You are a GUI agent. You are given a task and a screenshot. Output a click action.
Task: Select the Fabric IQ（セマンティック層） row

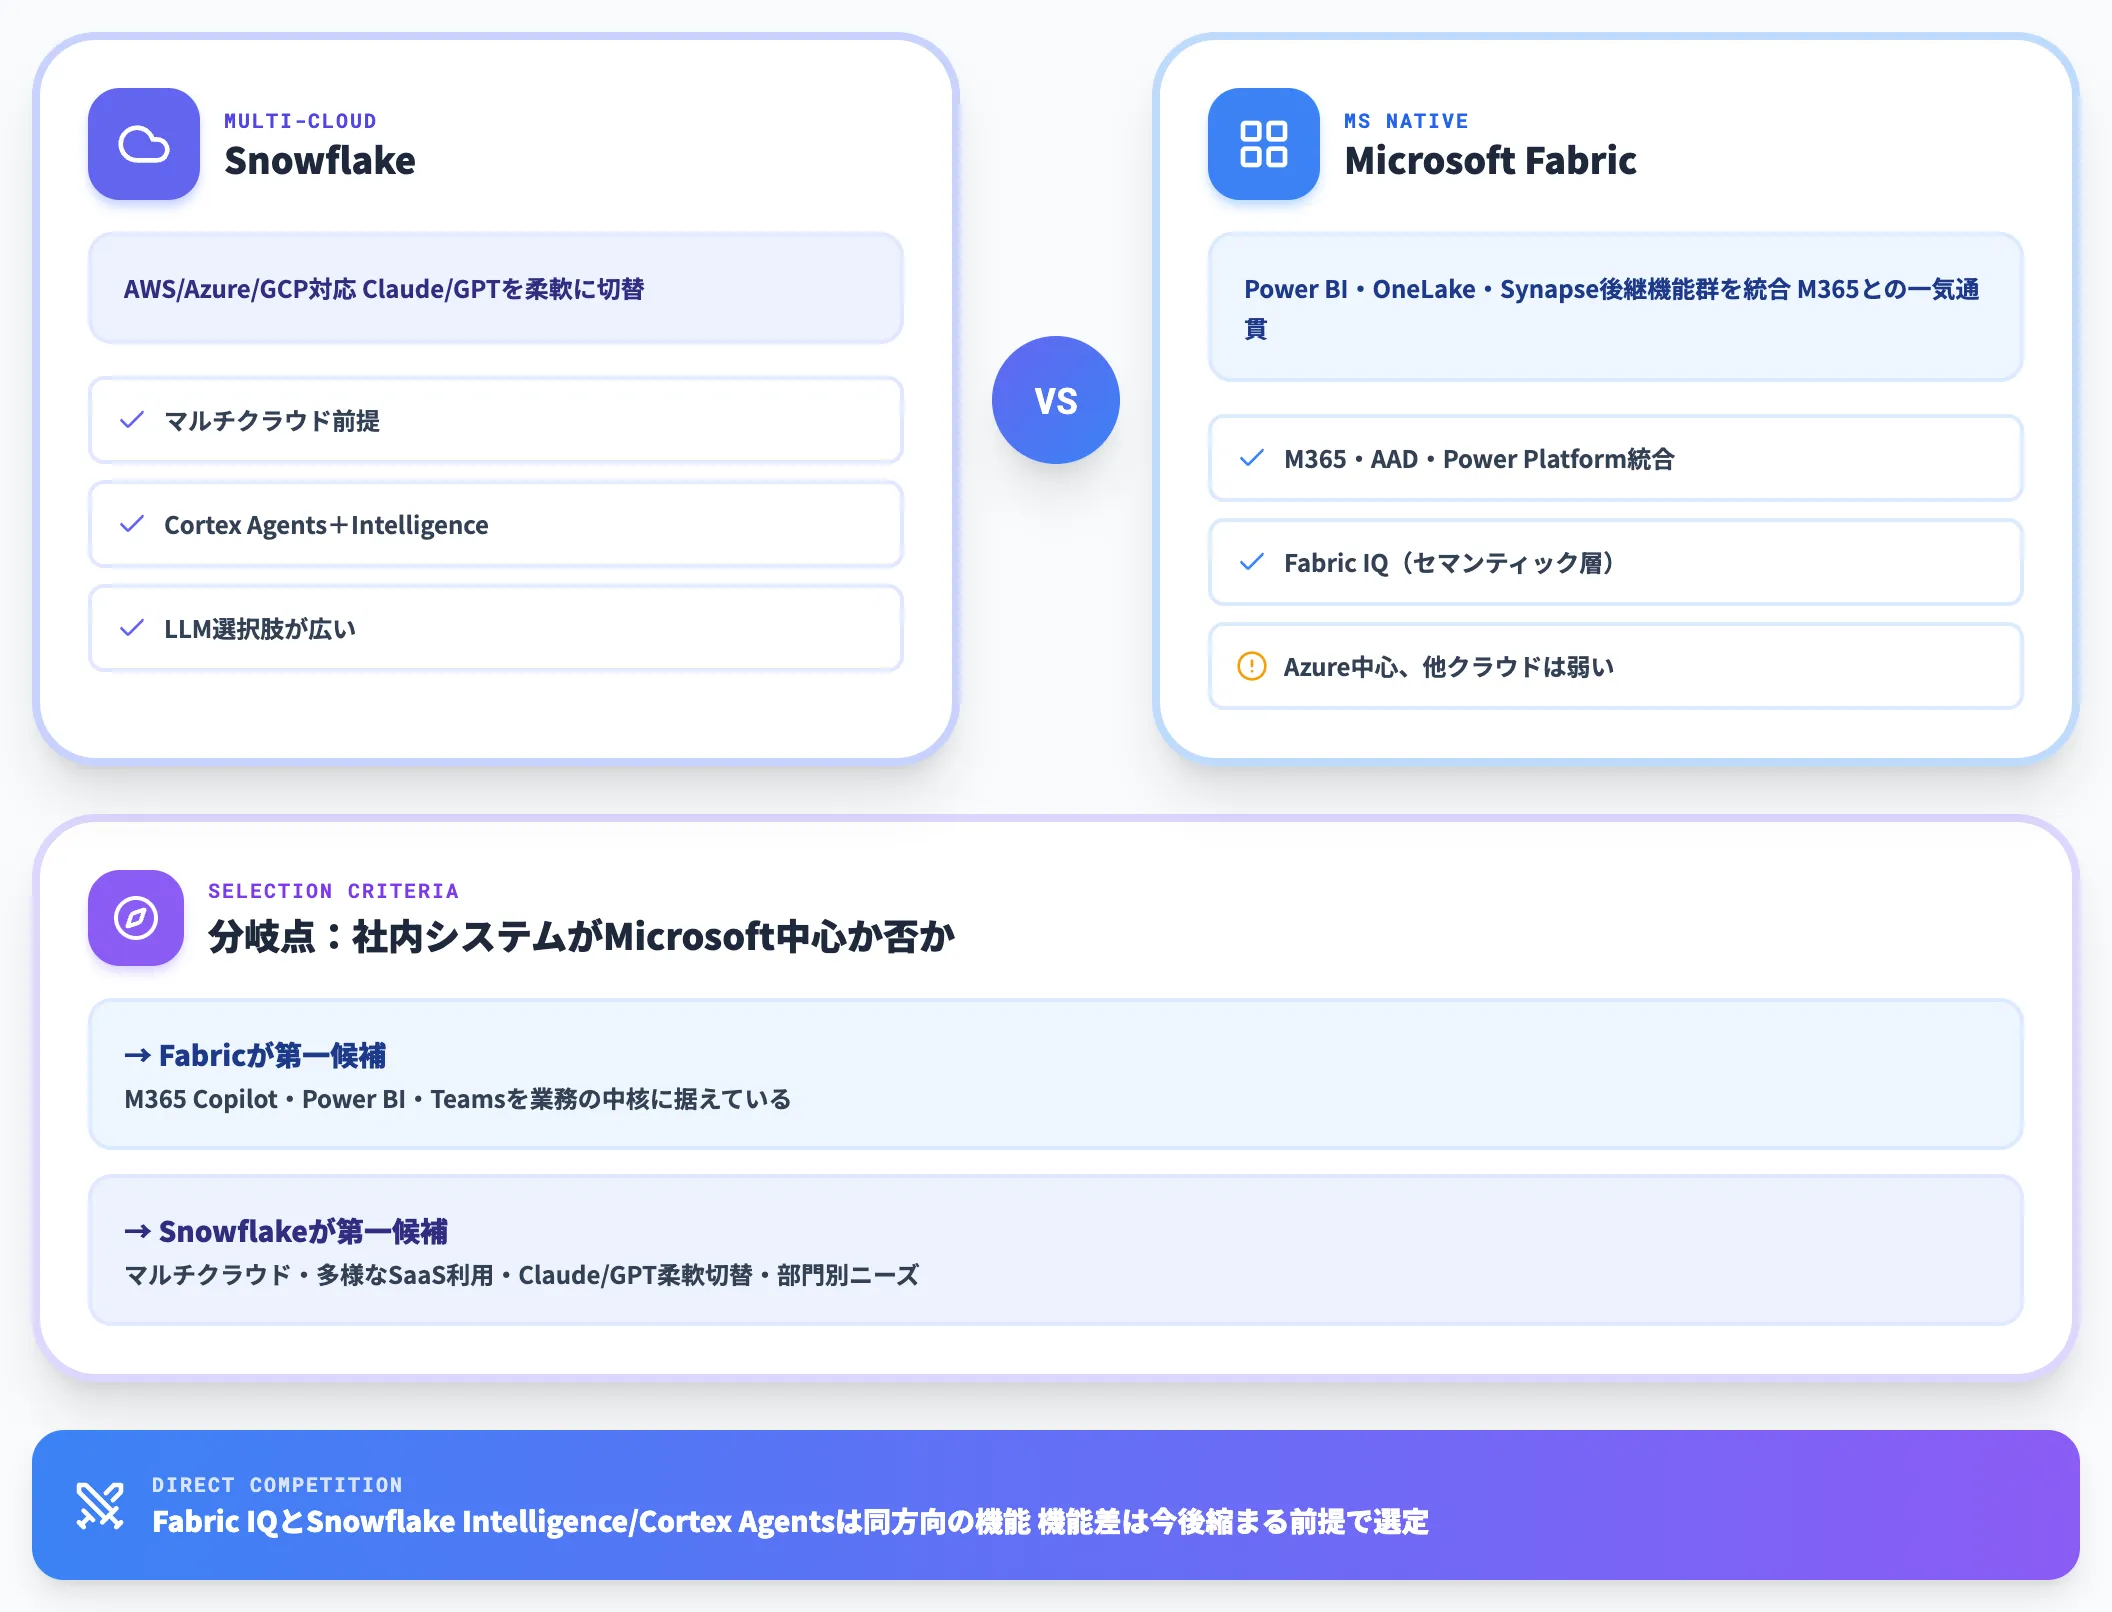[1616, 562]
